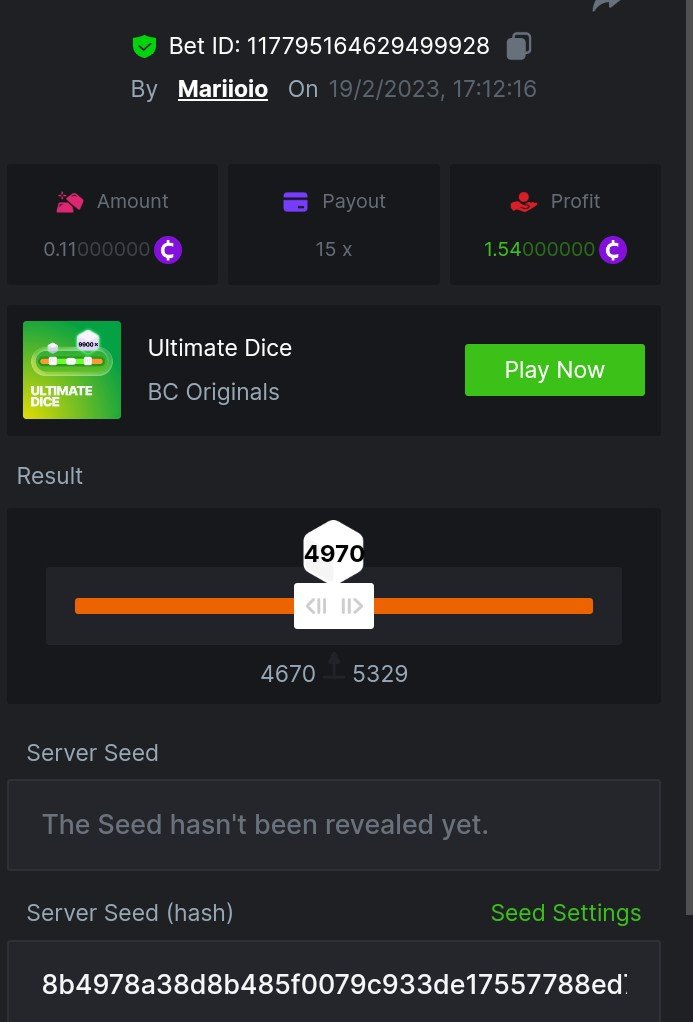Click the coin icon beside profit 1.54
This screenshot has width=693, height=1022.
(613, 249)
